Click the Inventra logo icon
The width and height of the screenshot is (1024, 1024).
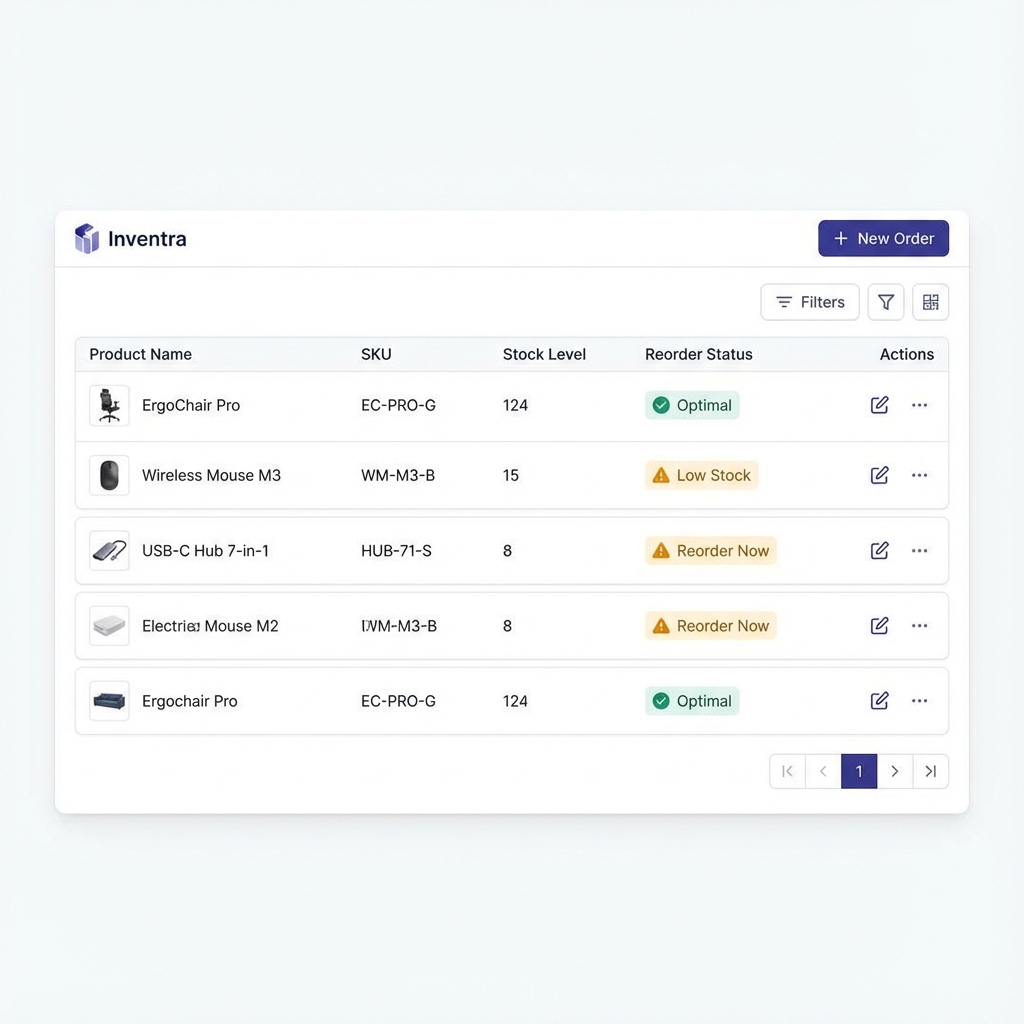coord(87,239)
